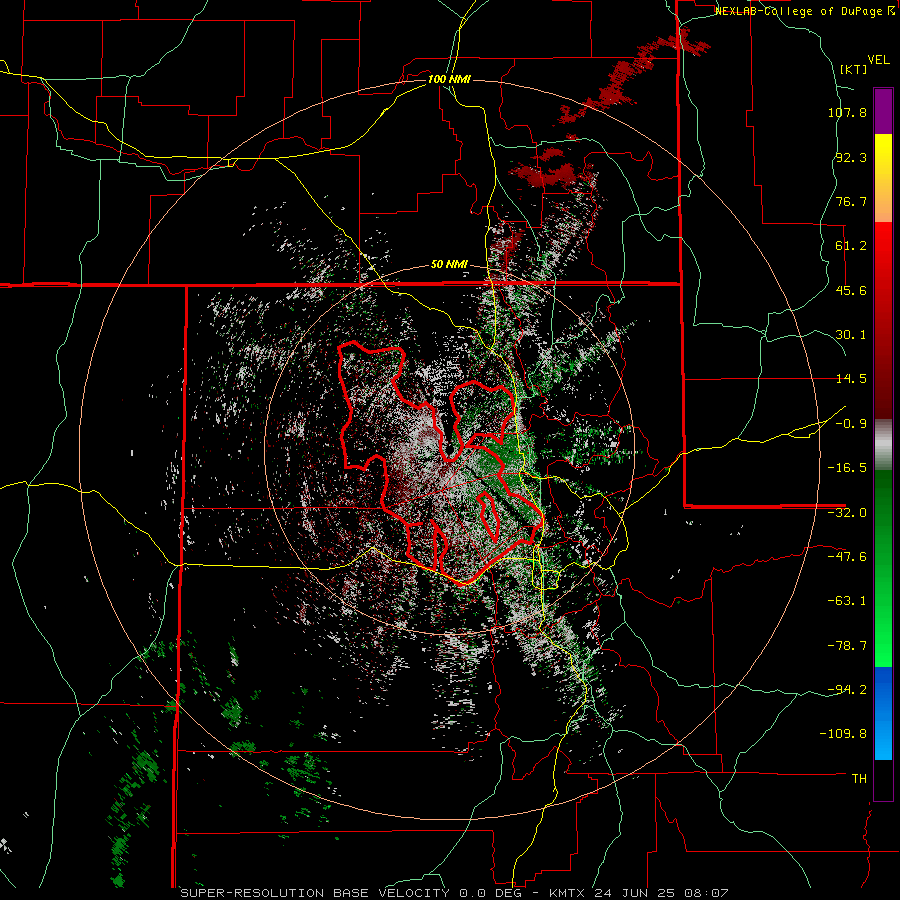Pick the yellow-orange segment of velocity scale

click(883, 178)
